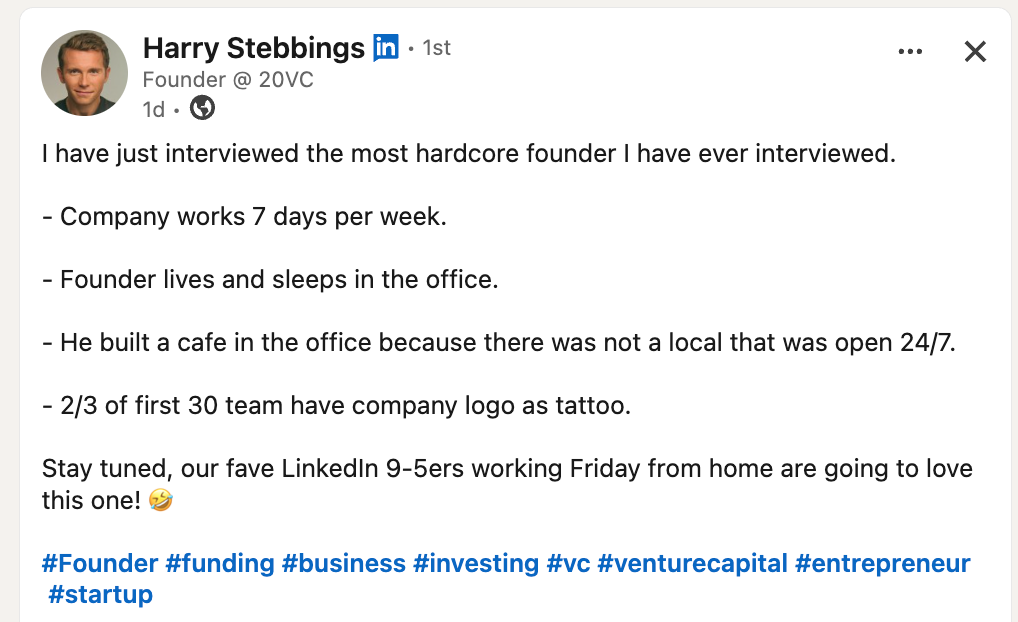The height and width of the screenshot is (622, 1018).
Task: Follow the #business hashtag link
Action: (343, 563)
